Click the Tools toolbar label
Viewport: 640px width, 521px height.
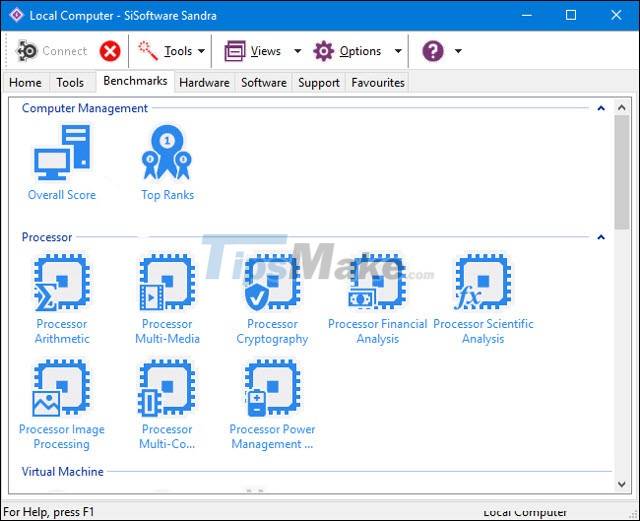[x=178, y=51]
